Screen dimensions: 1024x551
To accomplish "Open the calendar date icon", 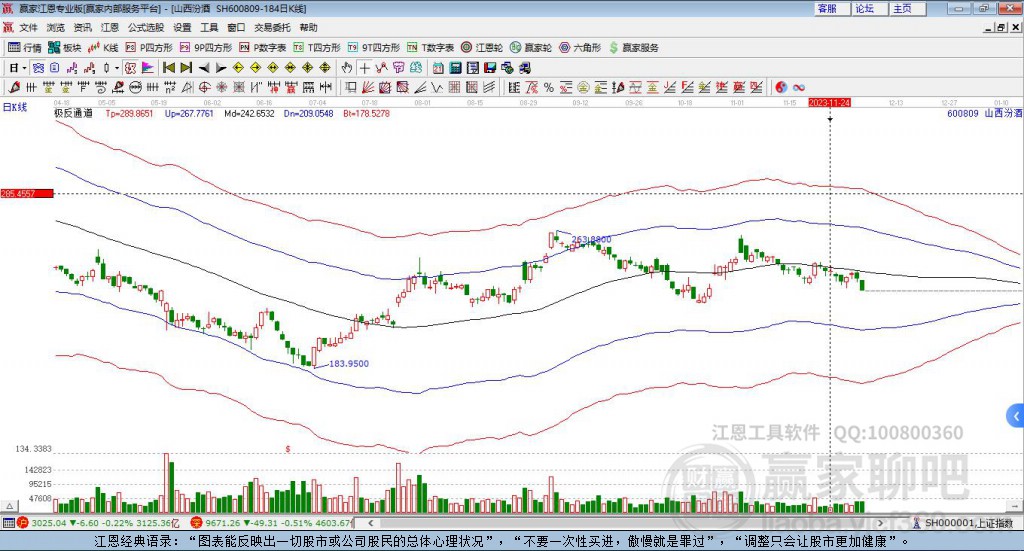I will pyautogui.click(x=438, y=68).
